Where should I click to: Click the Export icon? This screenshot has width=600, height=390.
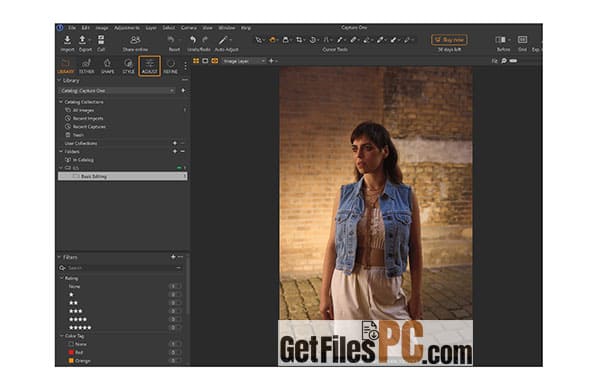[82, 40]
